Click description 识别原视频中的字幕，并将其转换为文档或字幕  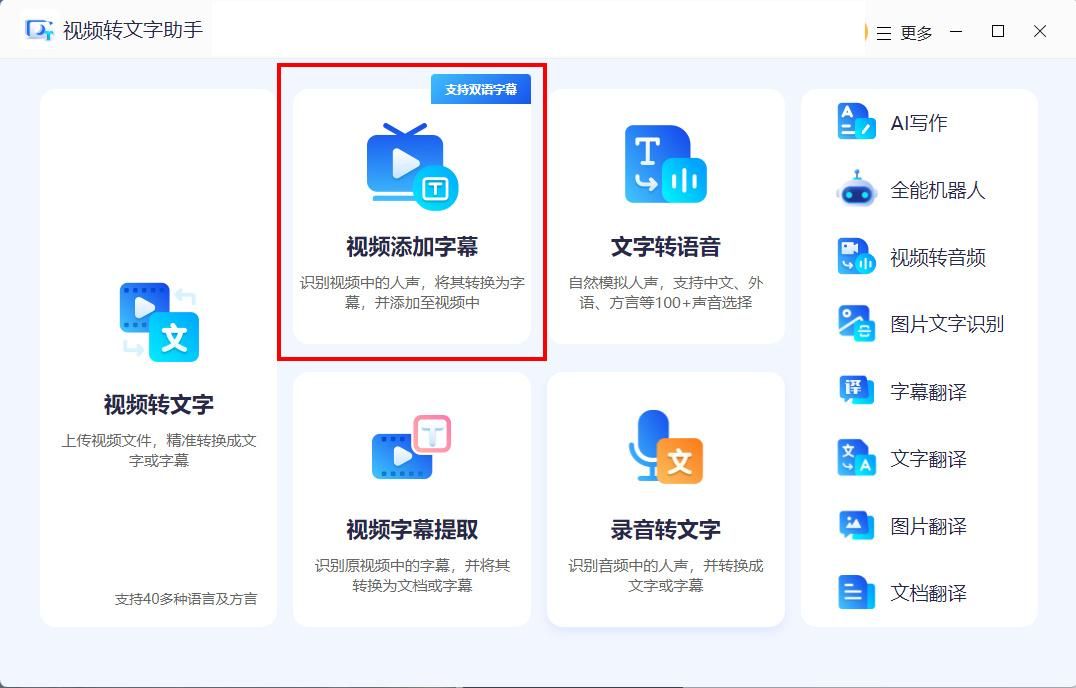point(412,575)
